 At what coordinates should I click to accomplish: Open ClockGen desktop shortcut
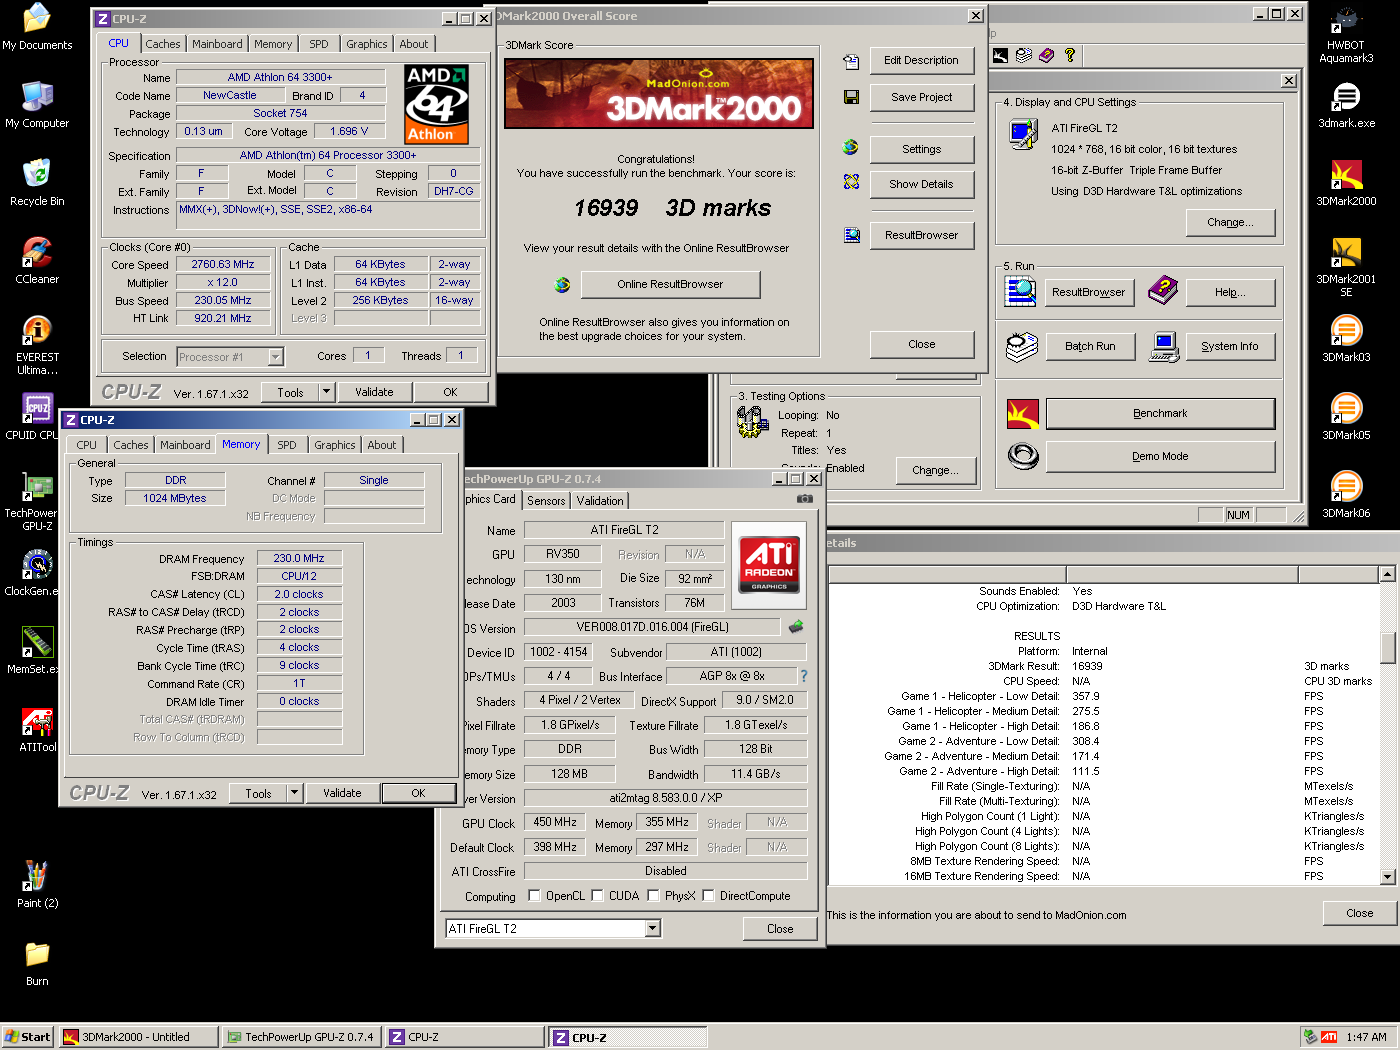tap(37, 573)
